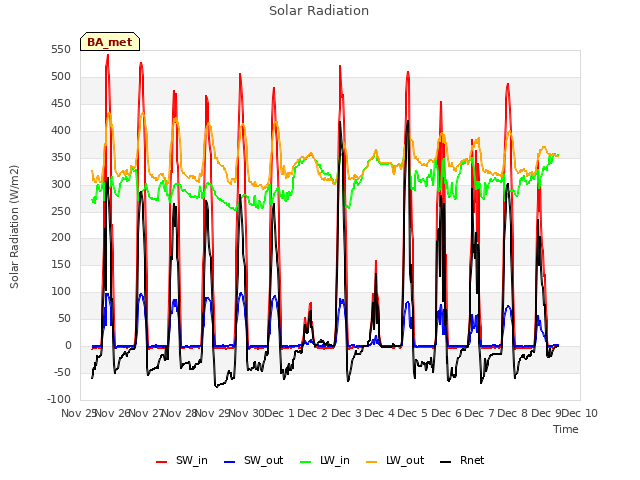Click the Dec 6 x-axis date label
Viewport: 640px width, 480px height.
point(446,413)
